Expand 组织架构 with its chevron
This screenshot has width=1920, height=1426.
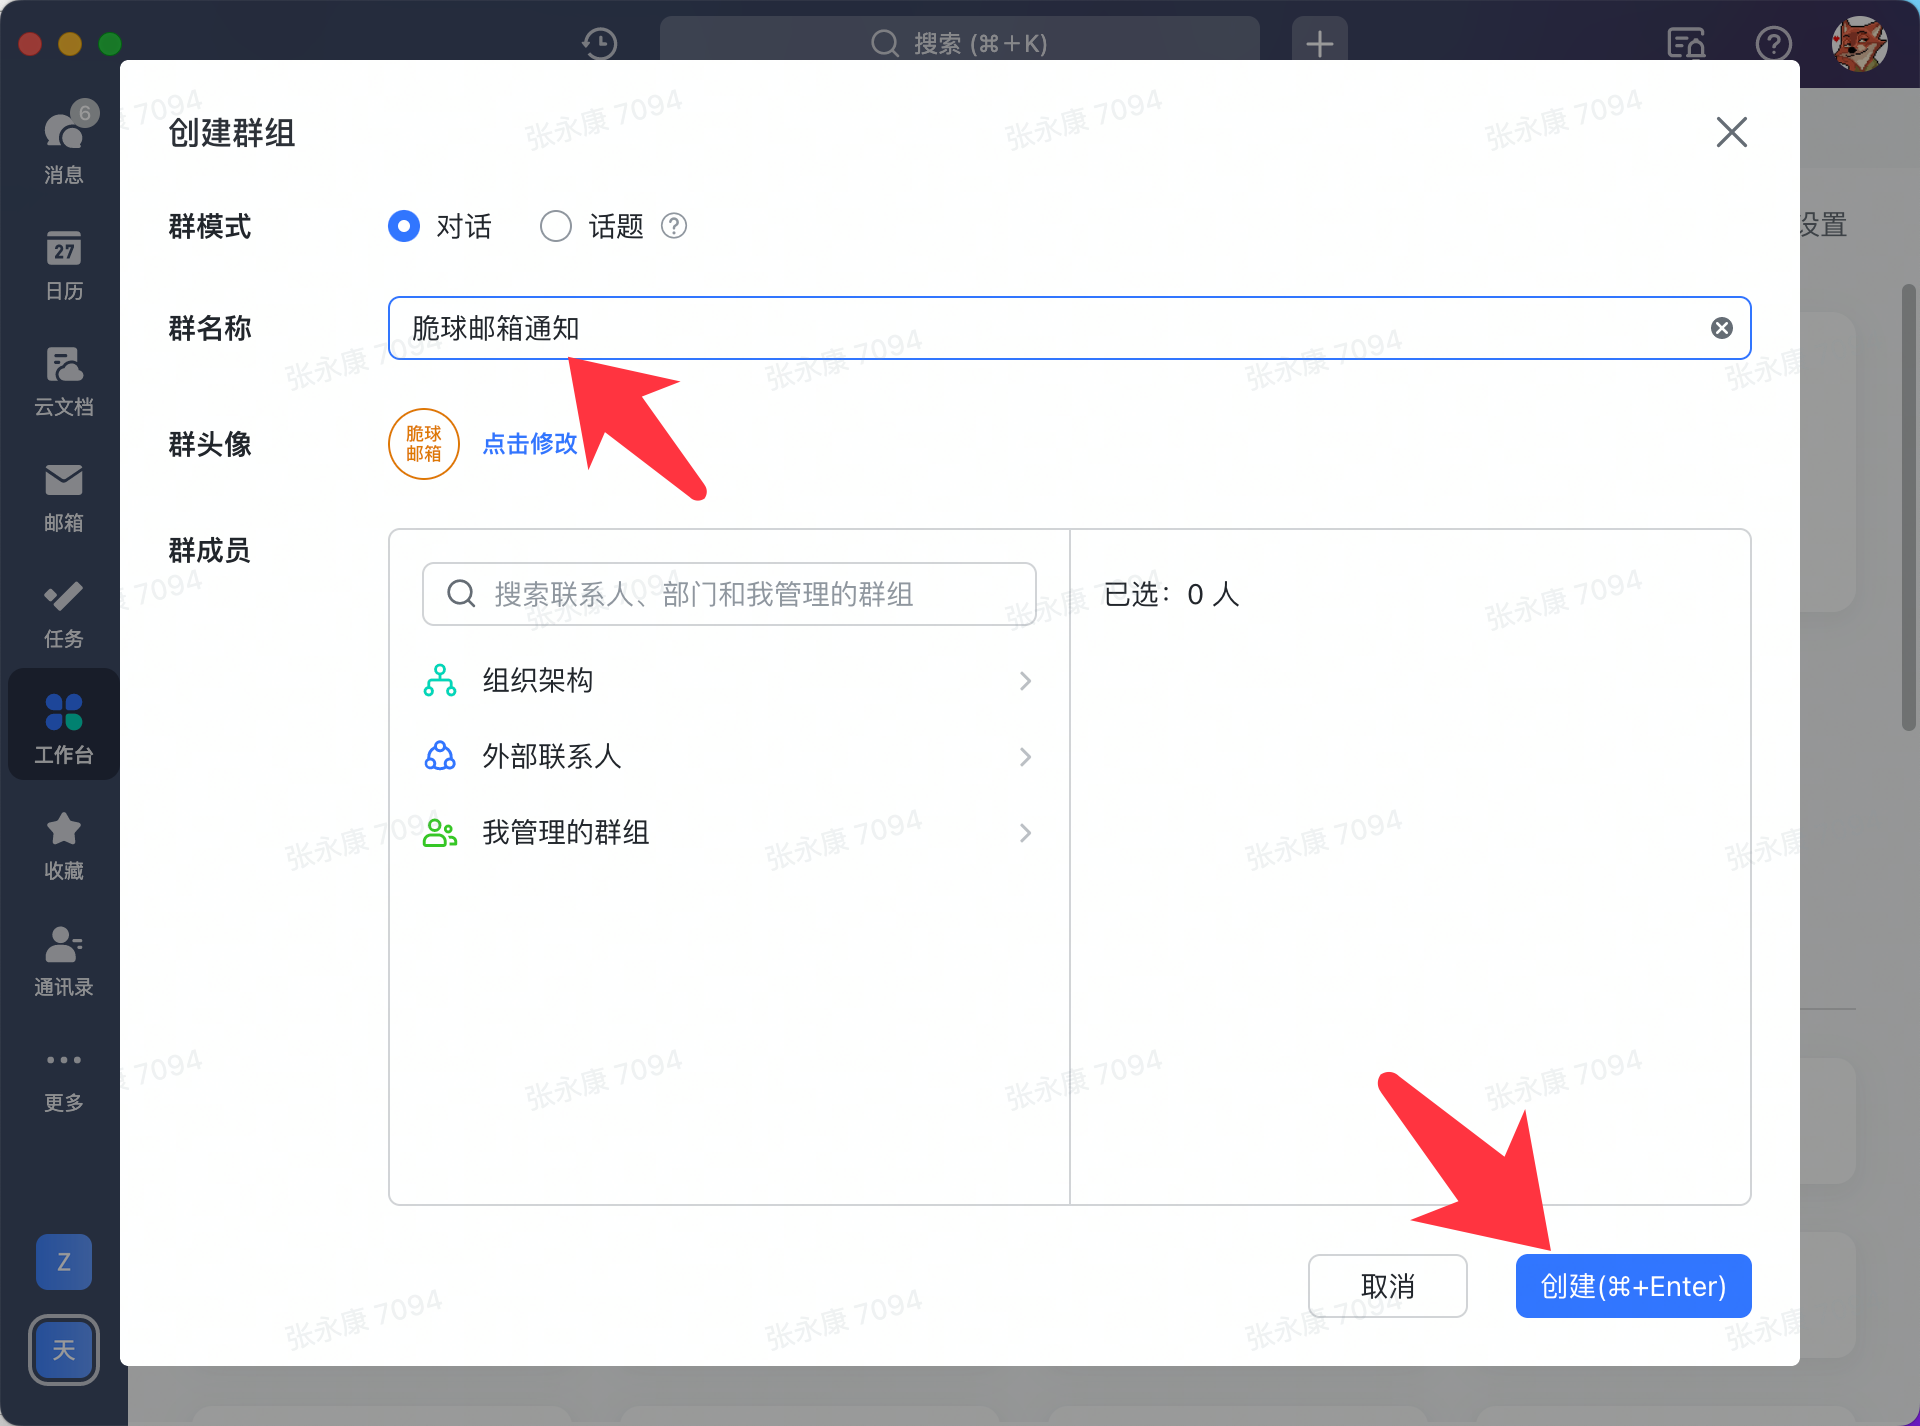pyautogui.click(x=1025, y=681)
